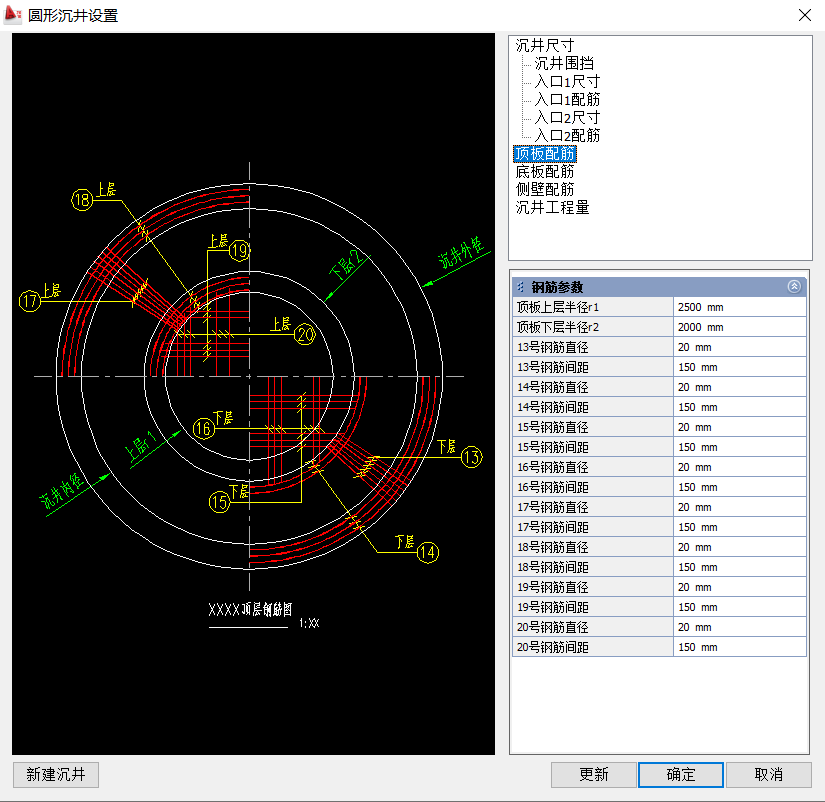Click the 13号钢筋直径 value cell
The height and width of the screenshot is (802, 825).
coord(739,347)
